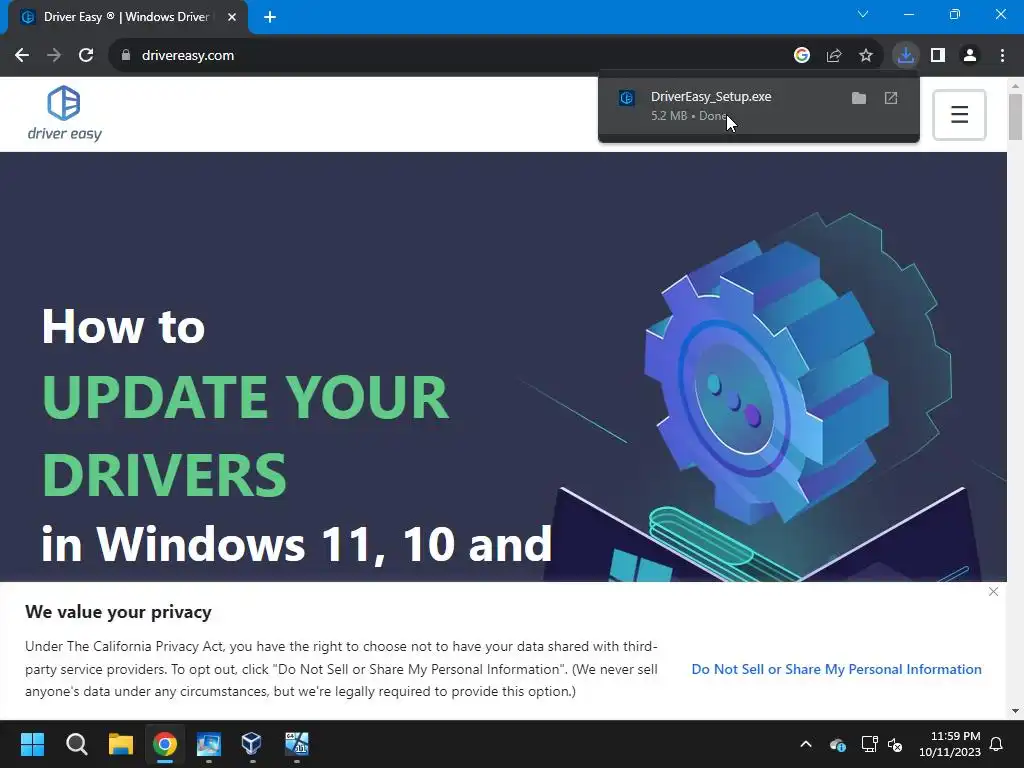
Task: Open the Windows Start menu
Action: click(x=32, y=744)
